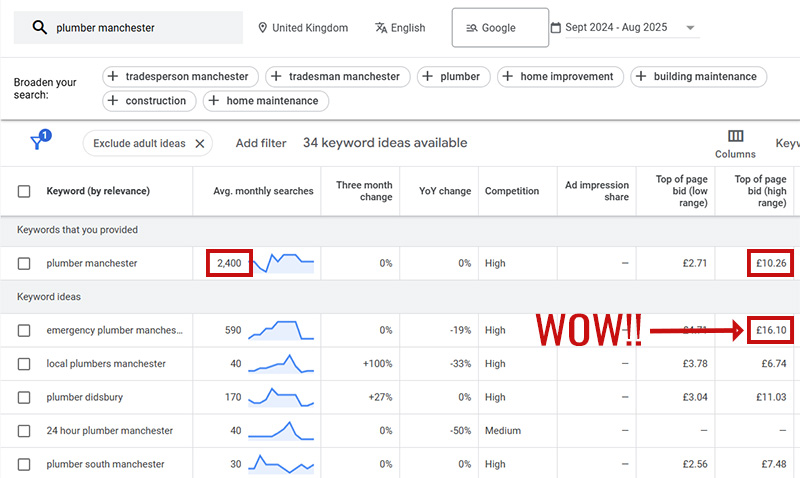800x478 pixels.
Task: Tick emergency plumber manchester checkbox
Action: pyautogui.click(x=24, y=331)
